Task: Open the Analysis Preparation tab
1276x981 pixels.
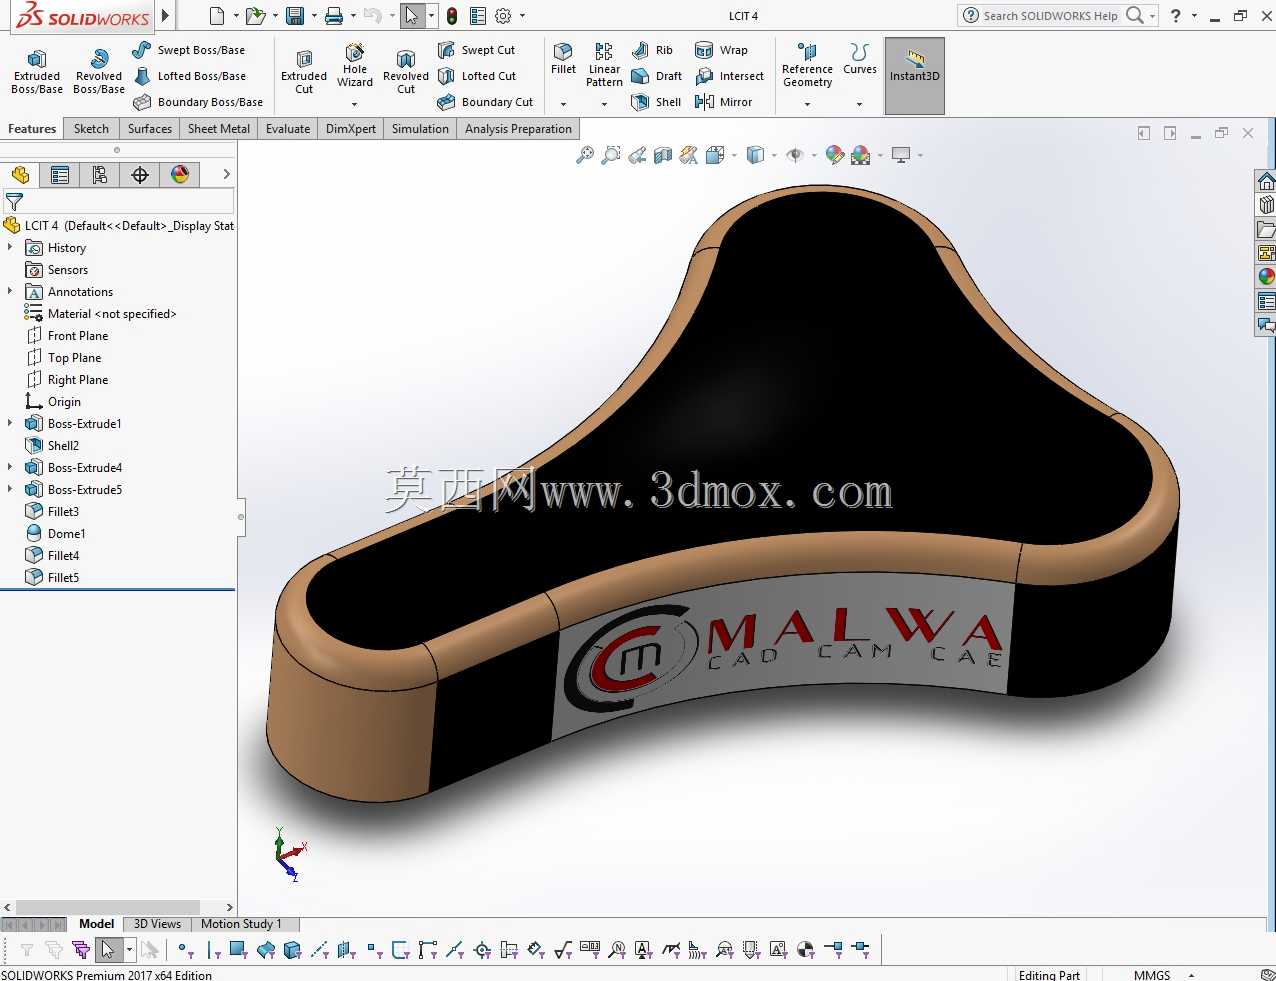Action: click(518, 129)
